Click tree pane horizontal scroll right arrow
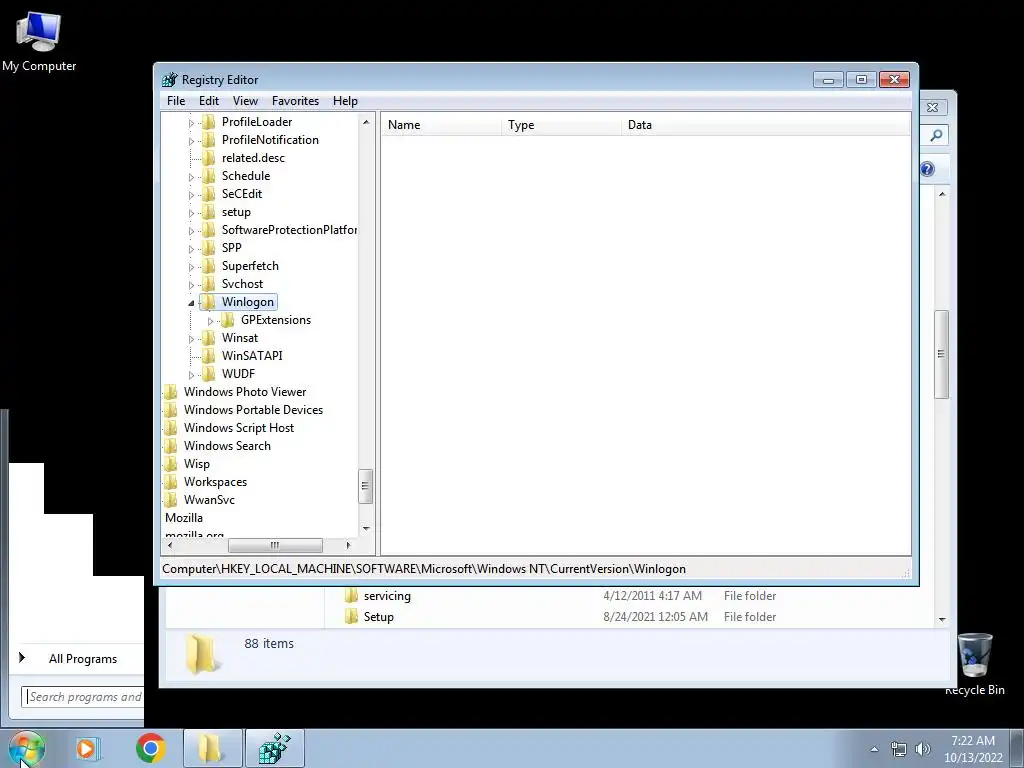The image size is (1024, 768). click(x=348, y=545)
